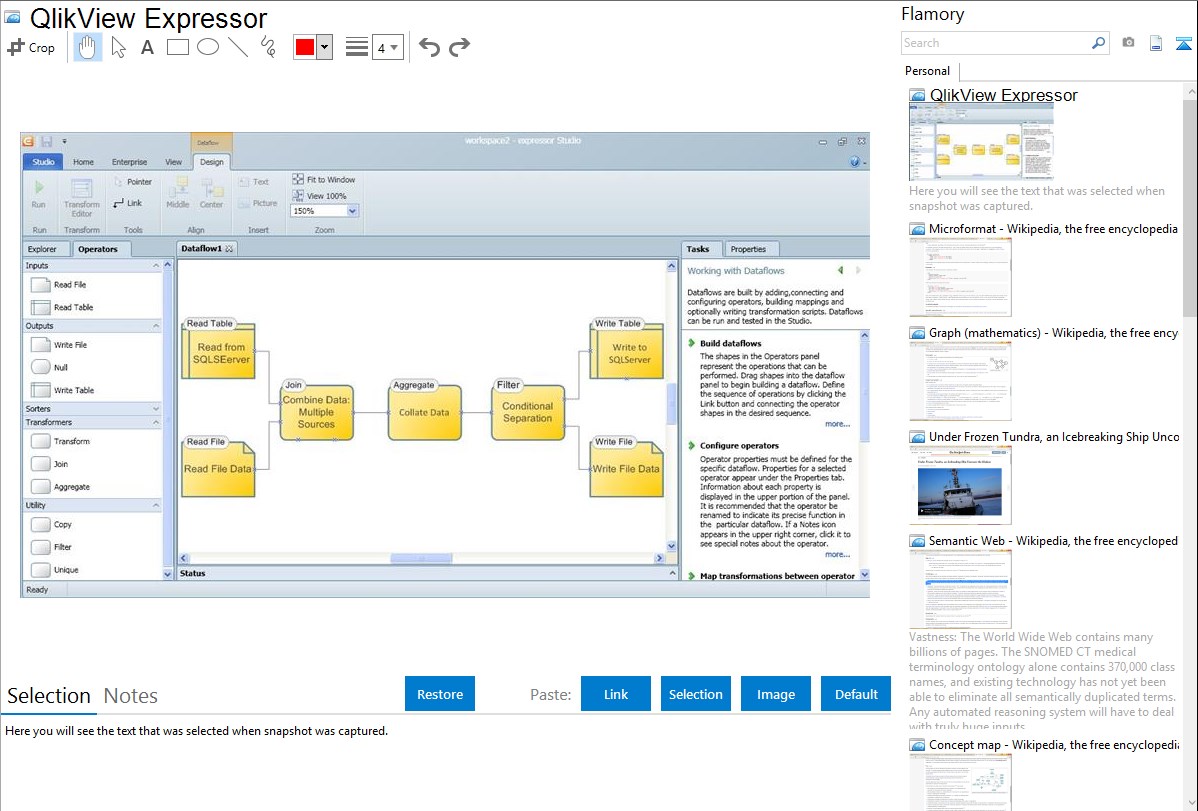Viewport: 1198px width, 811px height.
Task: Open the Personal tab
Action: [927, 71]
